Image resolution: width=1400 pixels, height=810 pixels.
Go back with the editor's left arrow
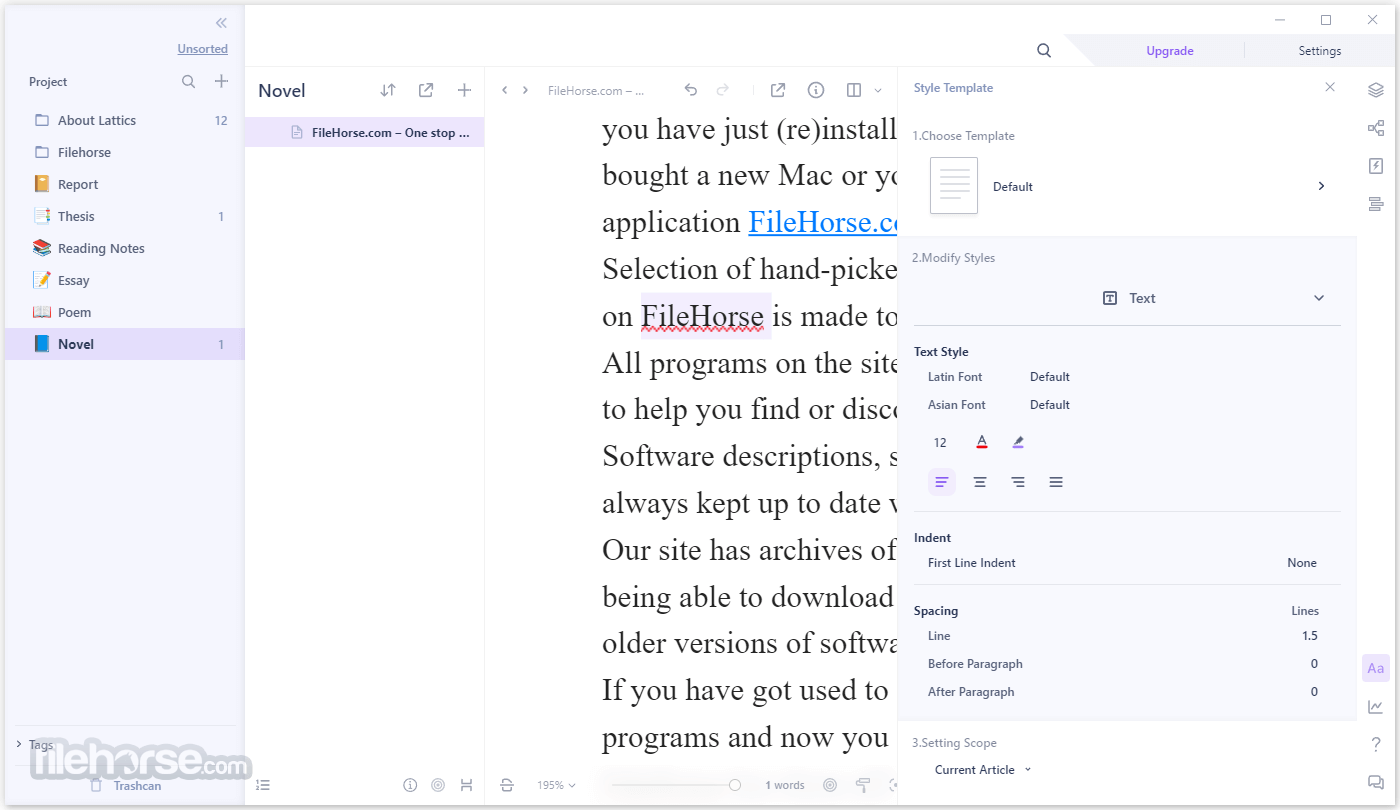(505, 90)
